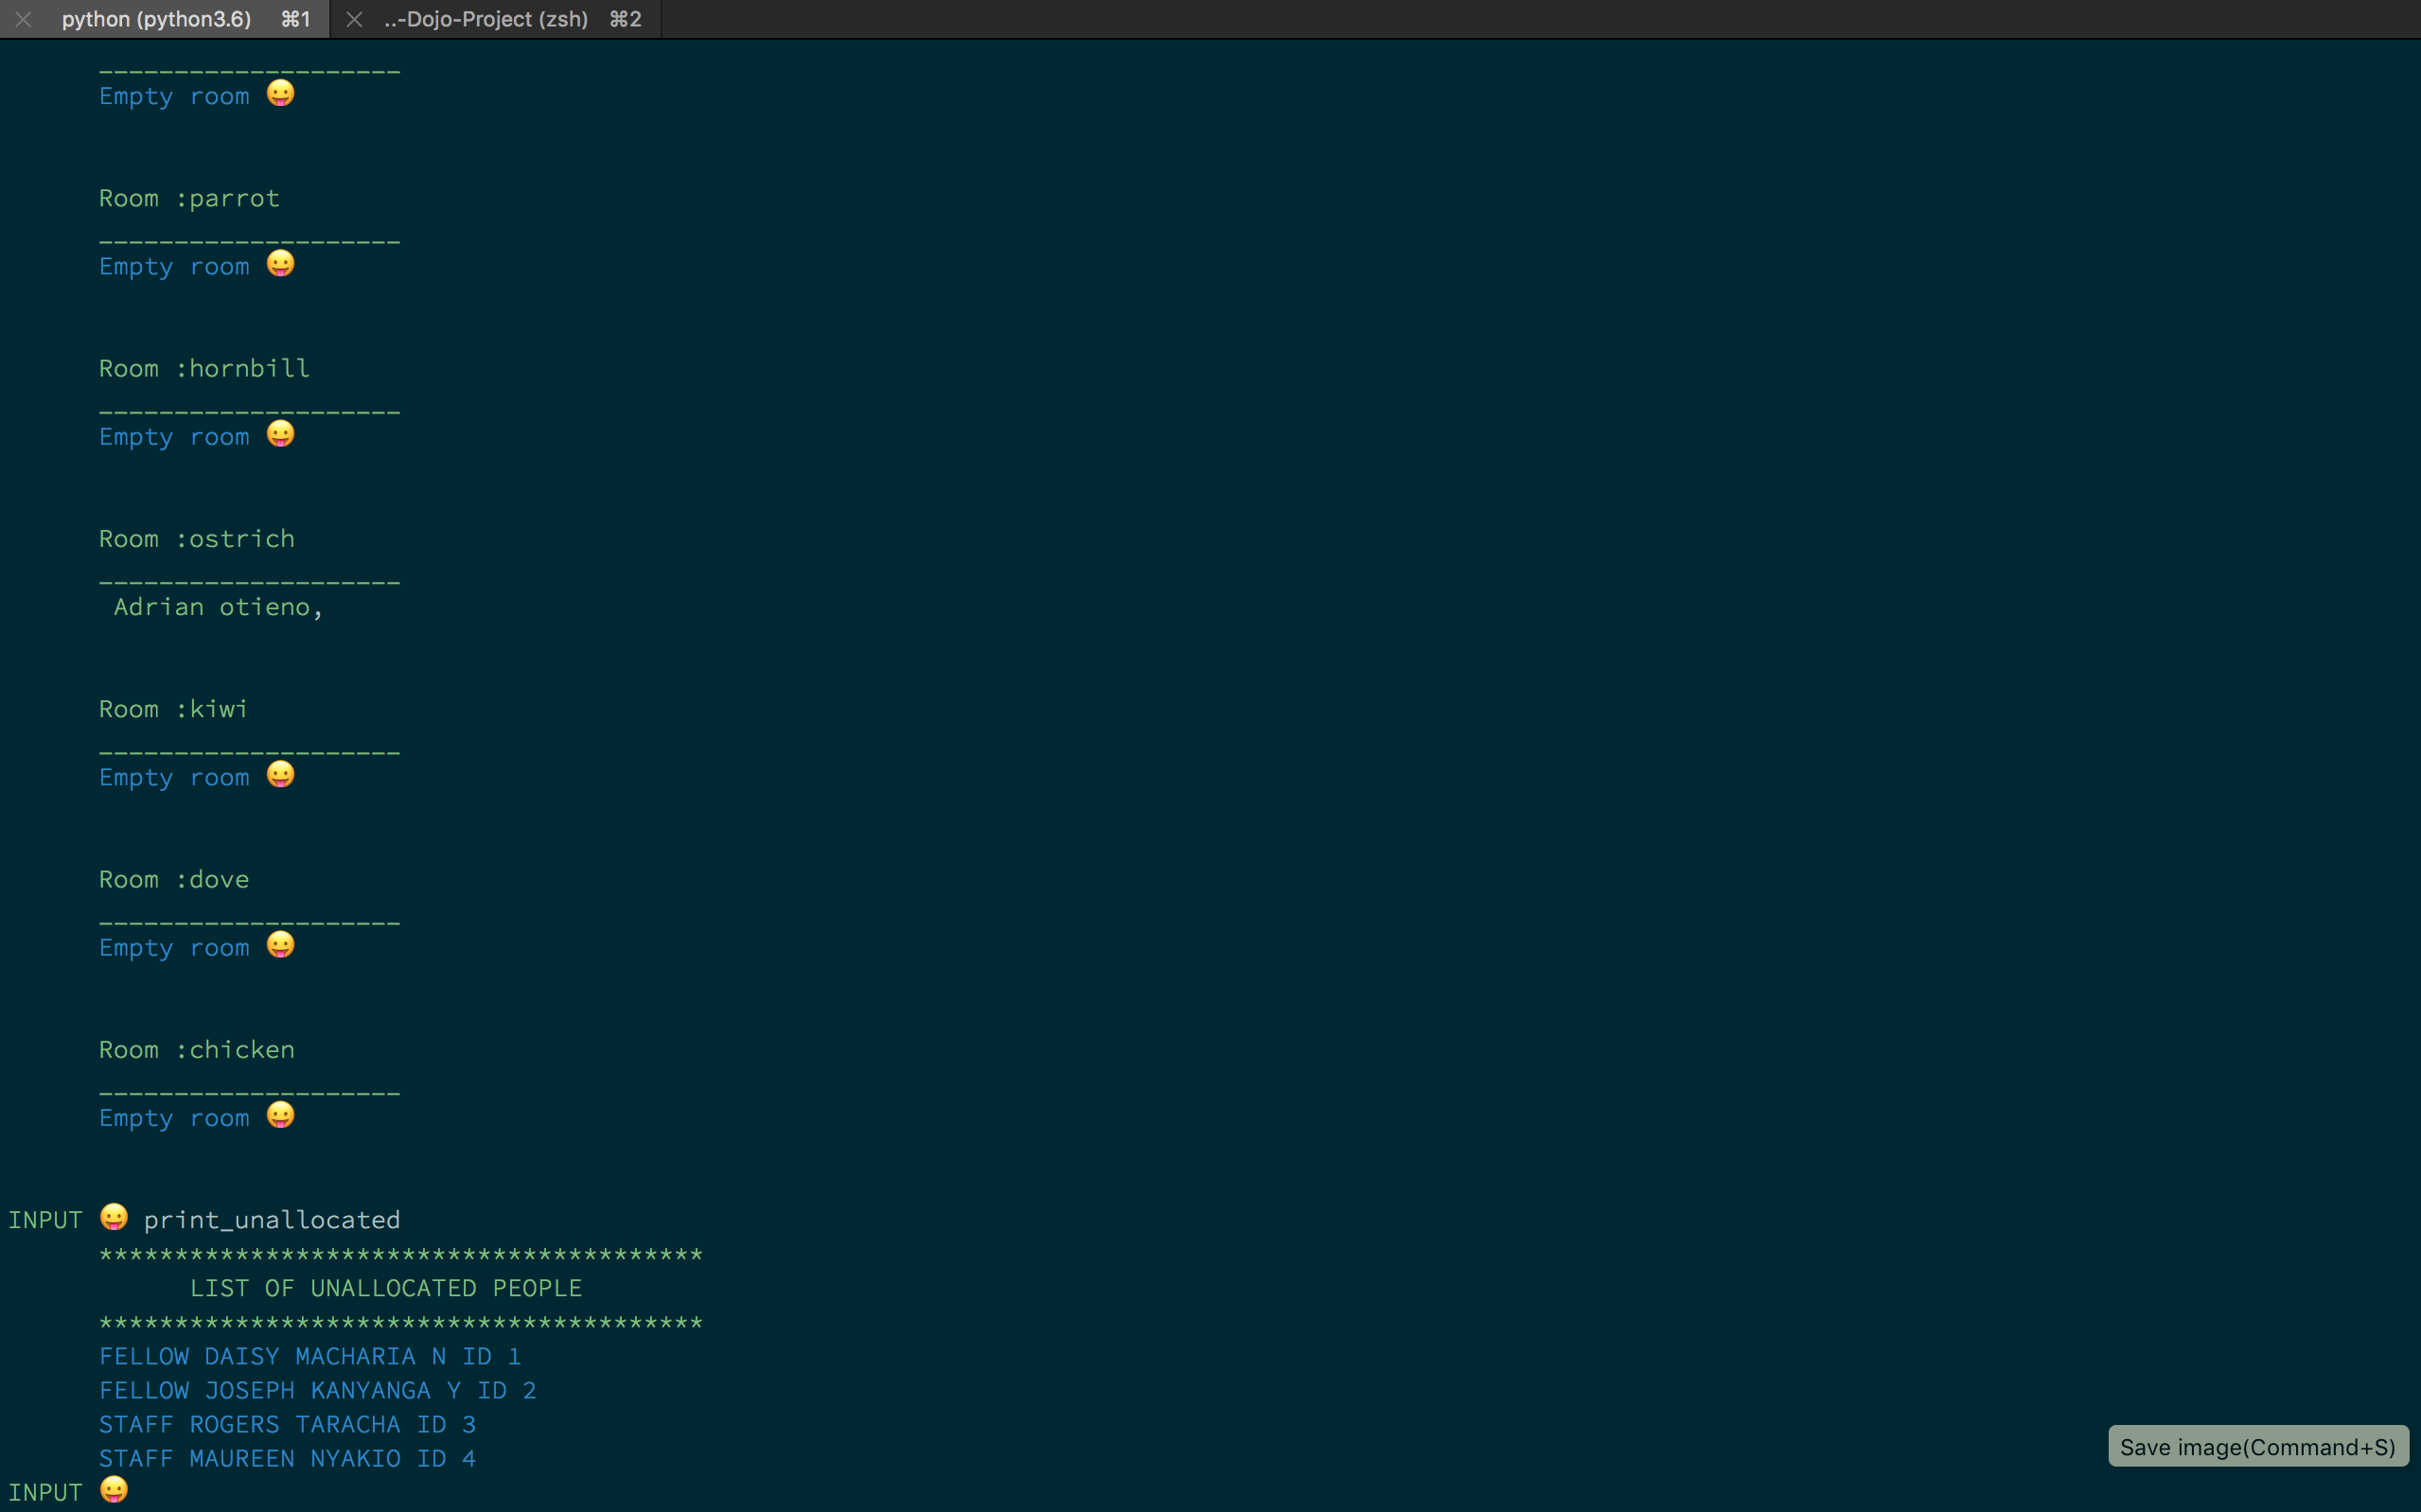Click the LIST OF UNALLOCATED PEOPLE heading

(x=386, y=1288)
